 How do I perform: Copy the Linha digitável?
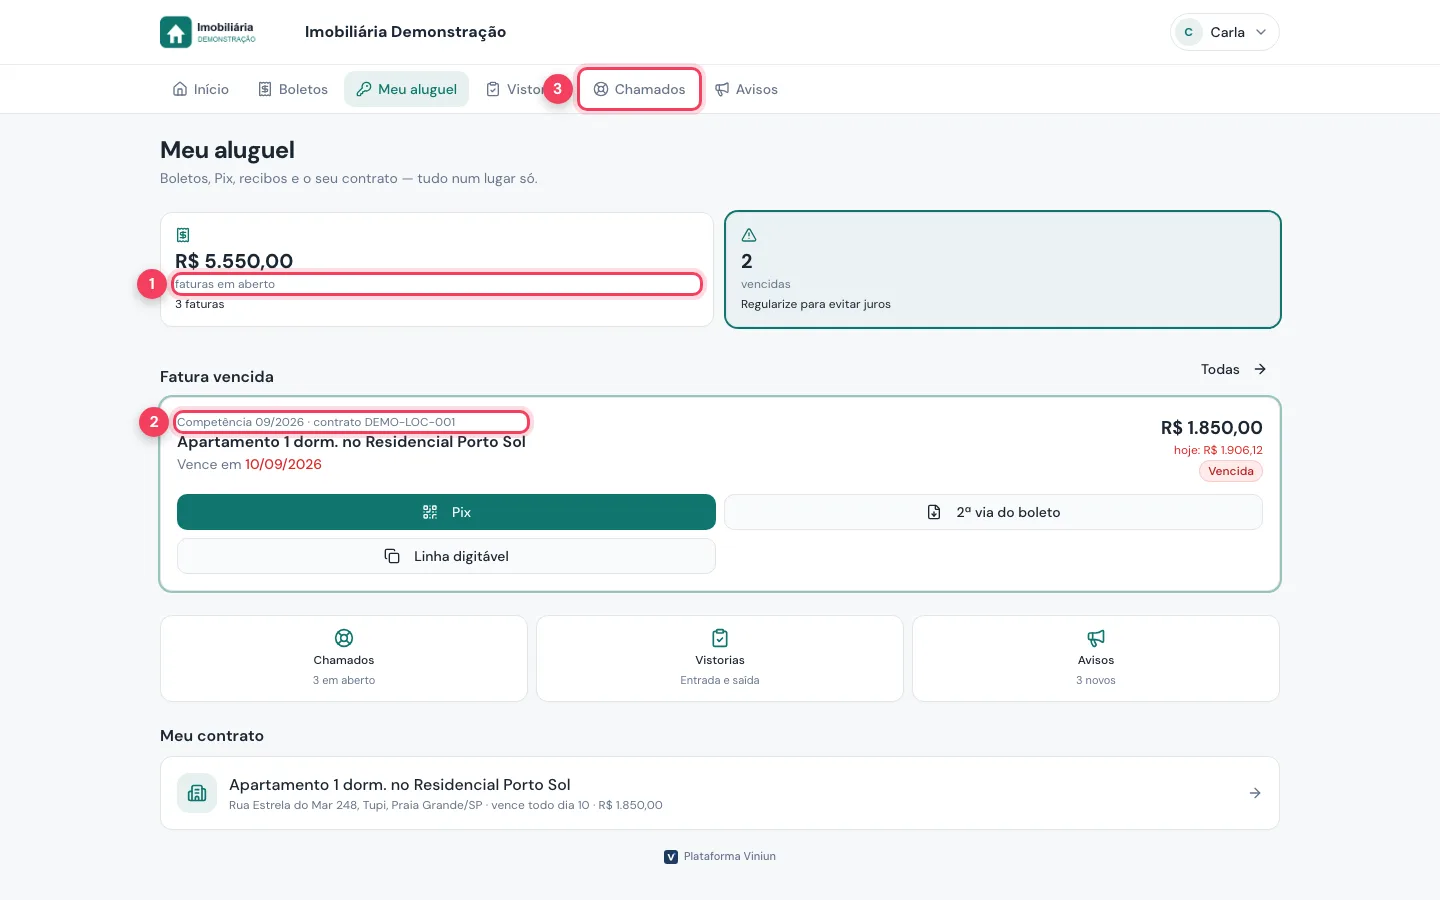tap(446, 556)
